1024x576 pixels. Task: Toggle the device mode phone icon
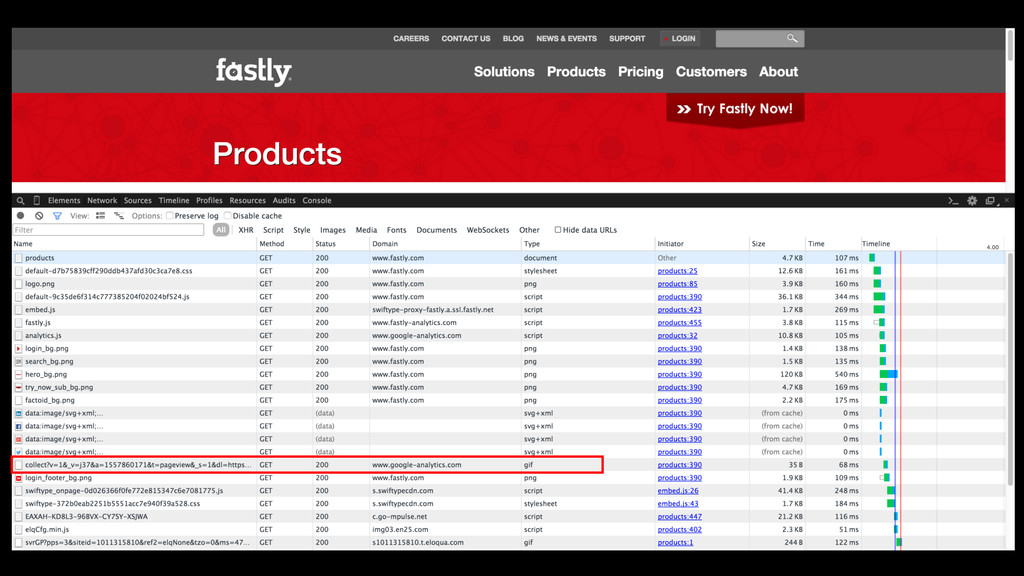[x=37, y=200]
